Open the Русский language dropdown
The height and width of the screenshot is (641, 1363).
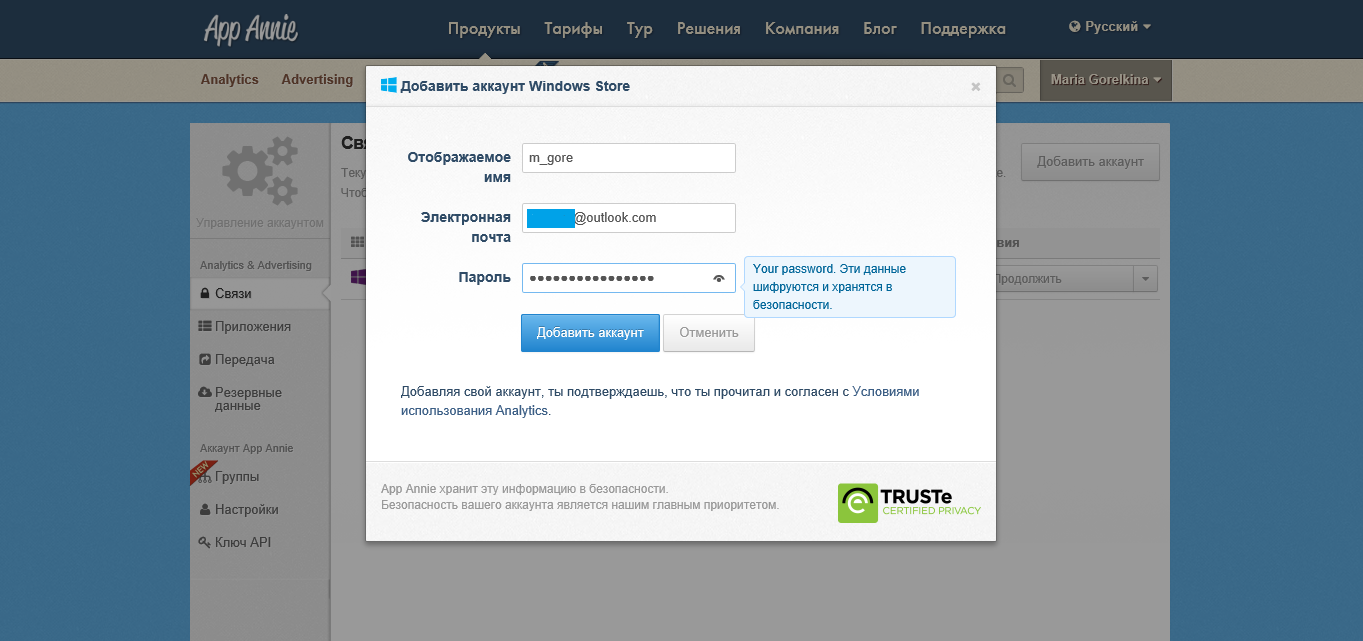click(1110, 27)
